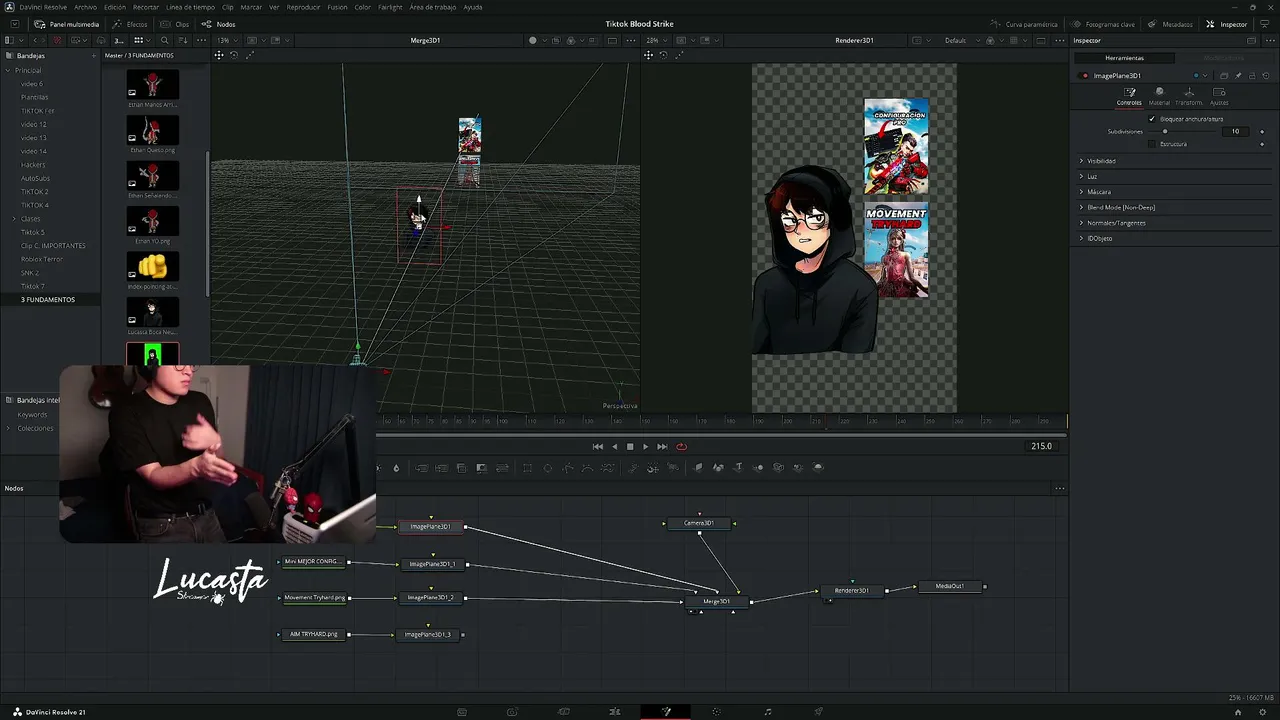1280x720 pixels.
Task: Open the Deliver page
Action: click(819, 712)
